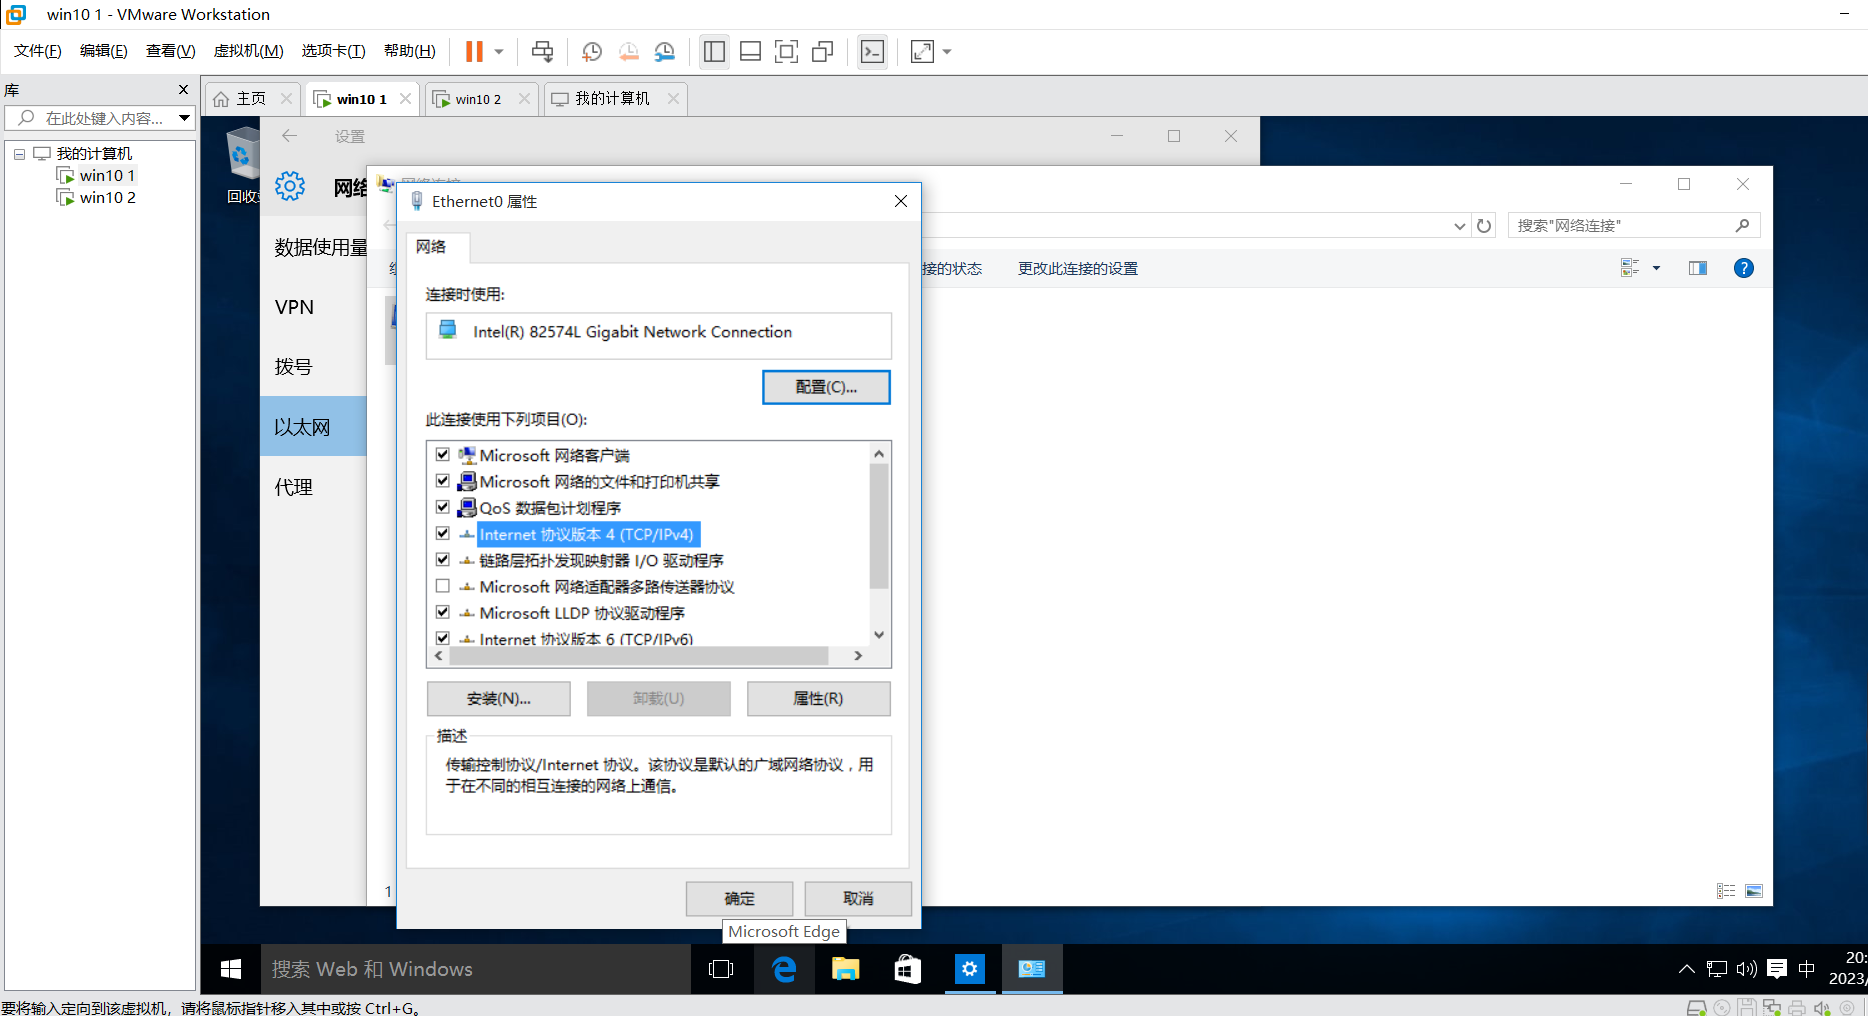Click the items list horizontal scrollbar thumb

coord(639,656)
